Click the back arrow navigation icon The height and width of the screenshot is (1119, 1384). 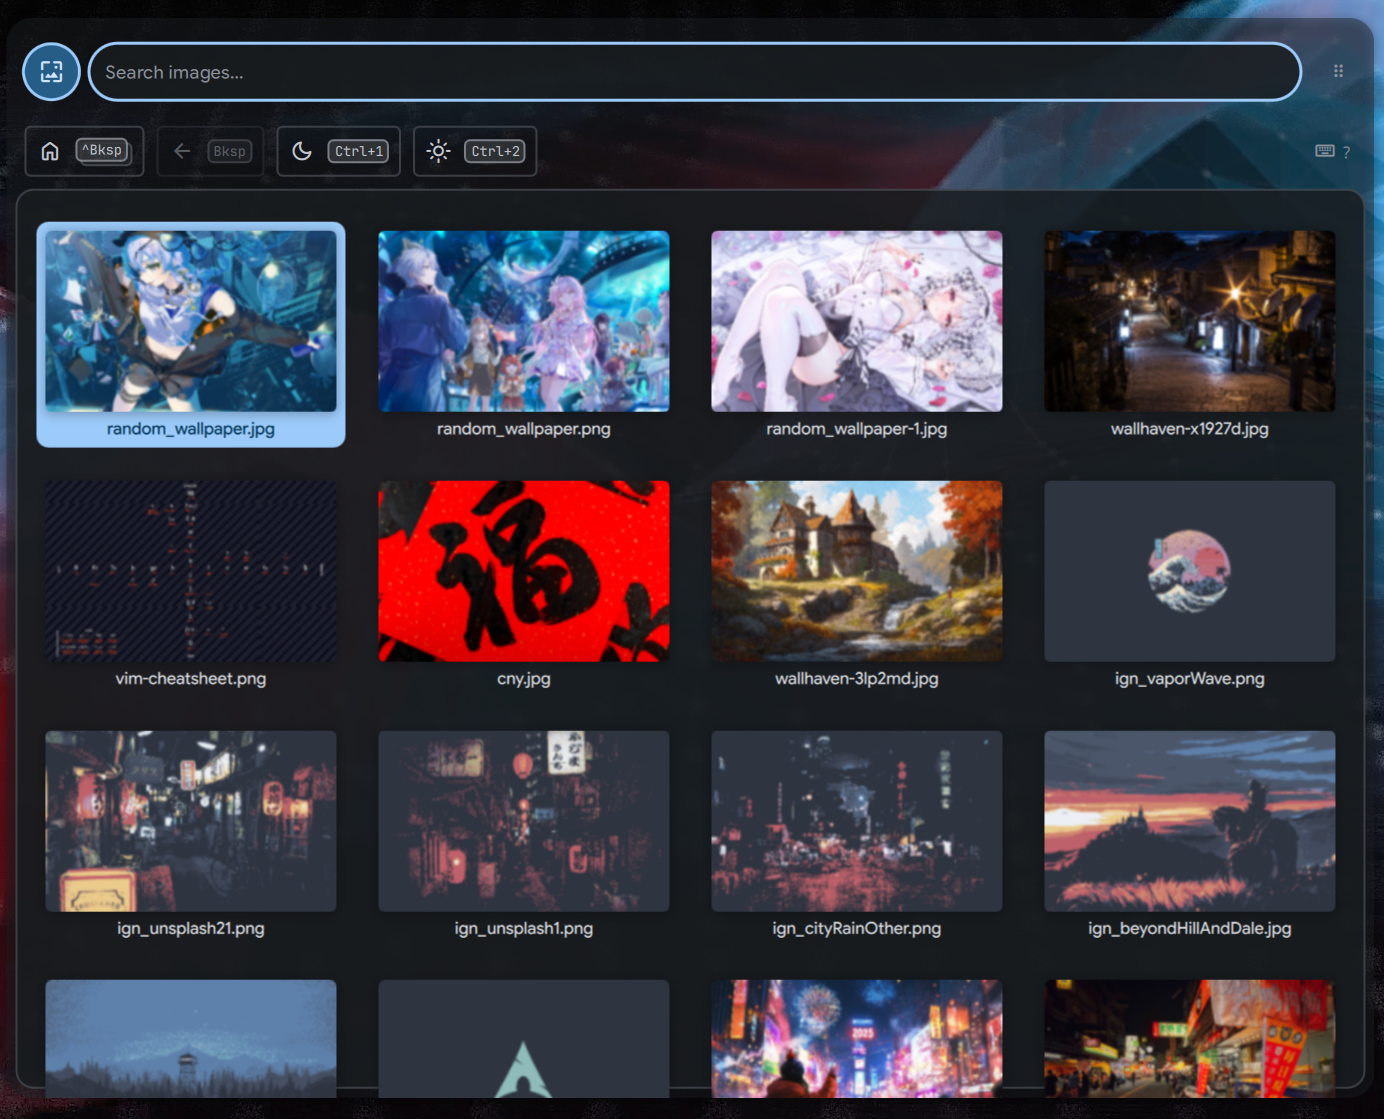tap(181, 150)
